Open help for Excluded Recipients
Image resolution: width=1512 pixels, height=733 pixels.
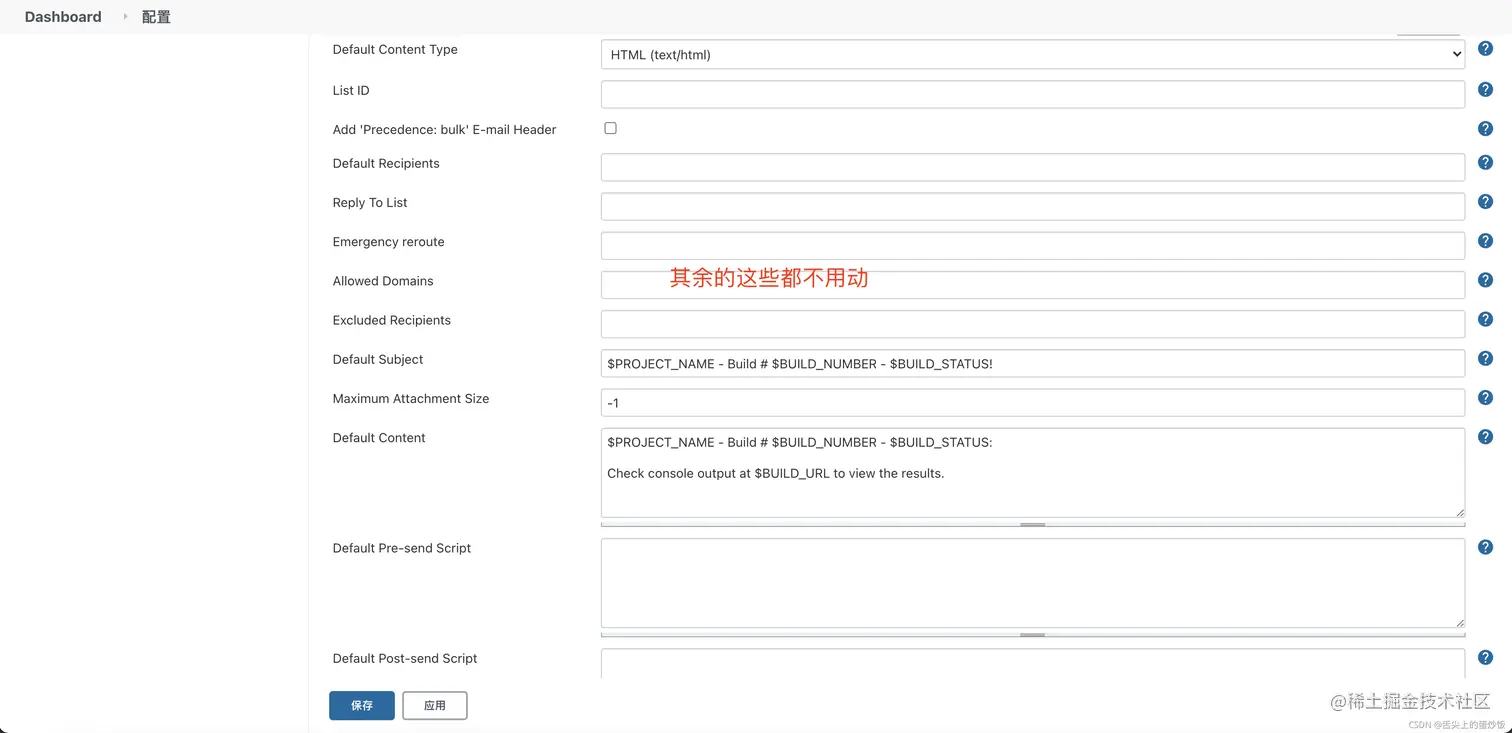(x=1485, y=319)
